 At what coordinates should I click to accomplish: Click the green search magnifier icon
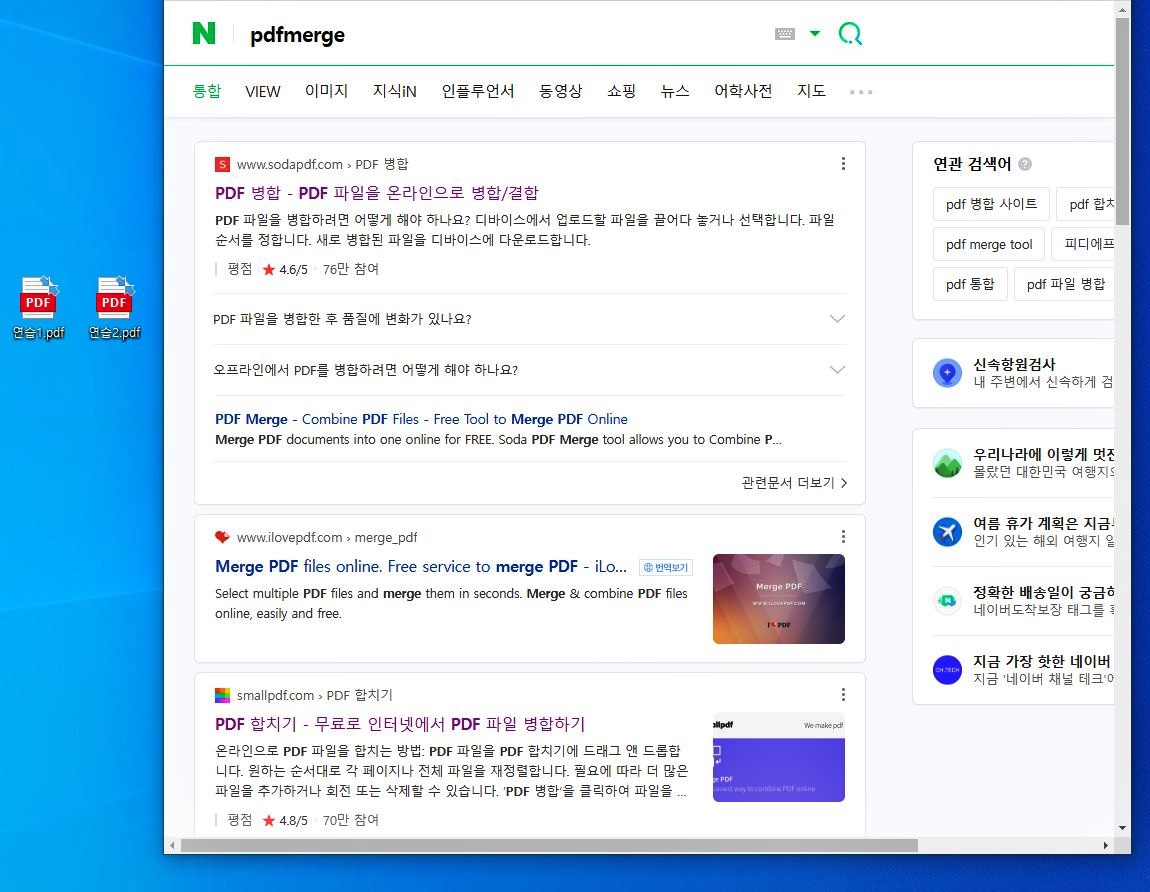pos(850,33)
